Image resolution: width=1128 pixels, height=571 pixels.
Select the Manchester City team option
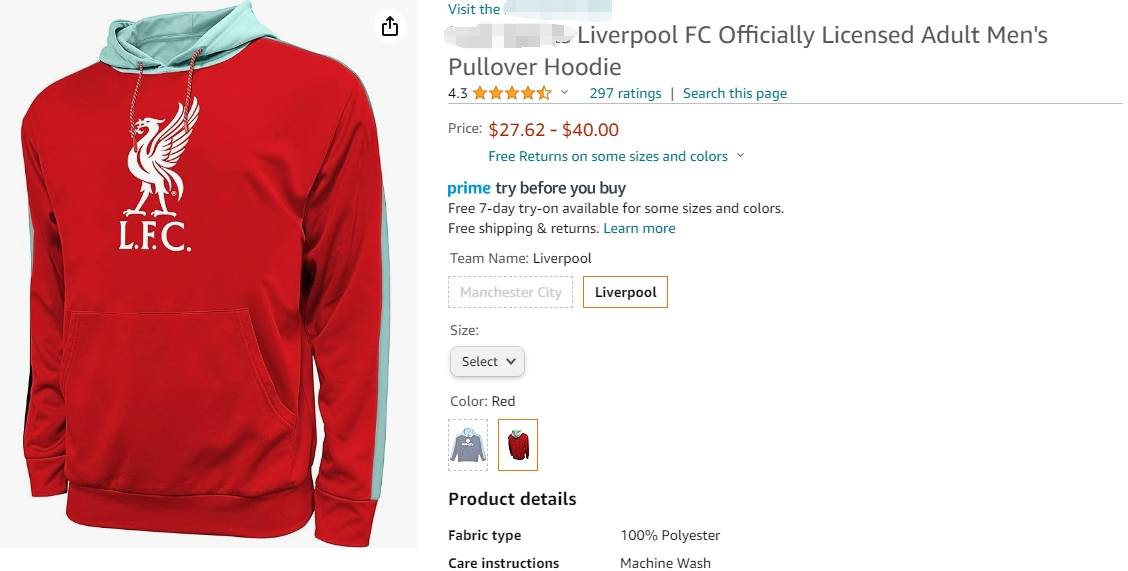click(511, 292)
